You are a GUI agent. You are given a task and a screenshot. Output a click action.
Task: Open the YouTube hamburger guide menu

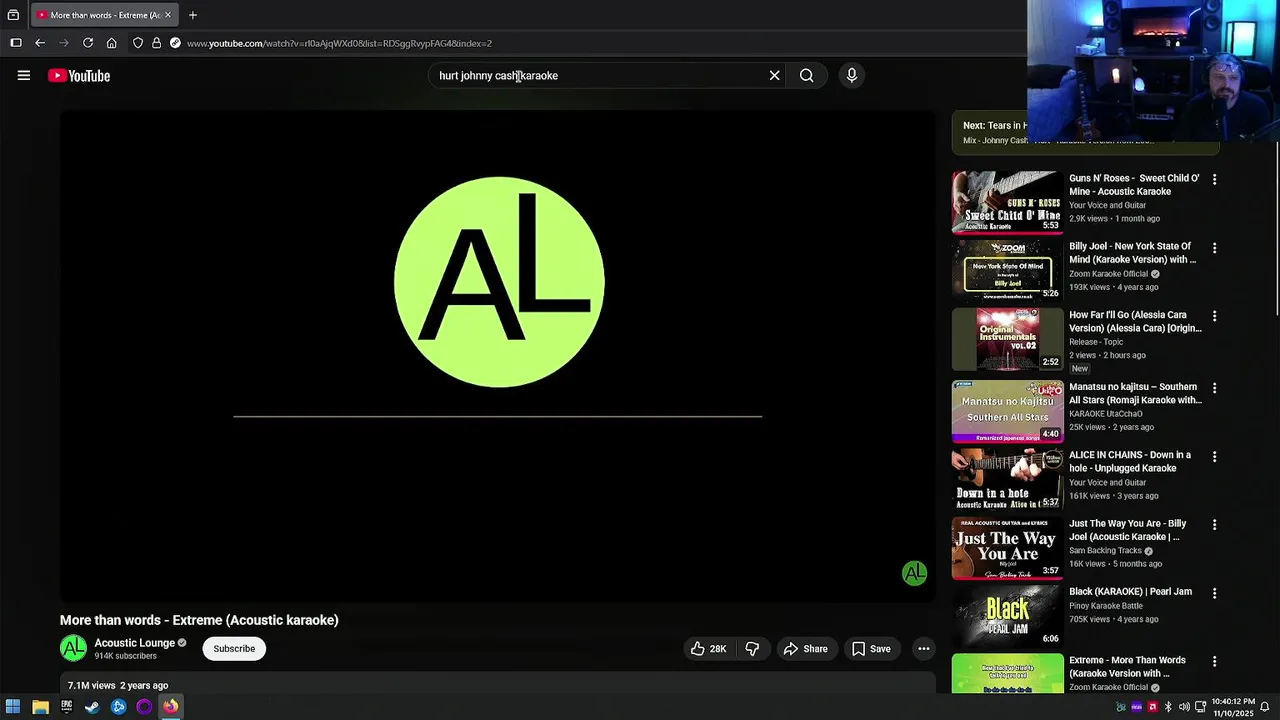tap(24, 75)
